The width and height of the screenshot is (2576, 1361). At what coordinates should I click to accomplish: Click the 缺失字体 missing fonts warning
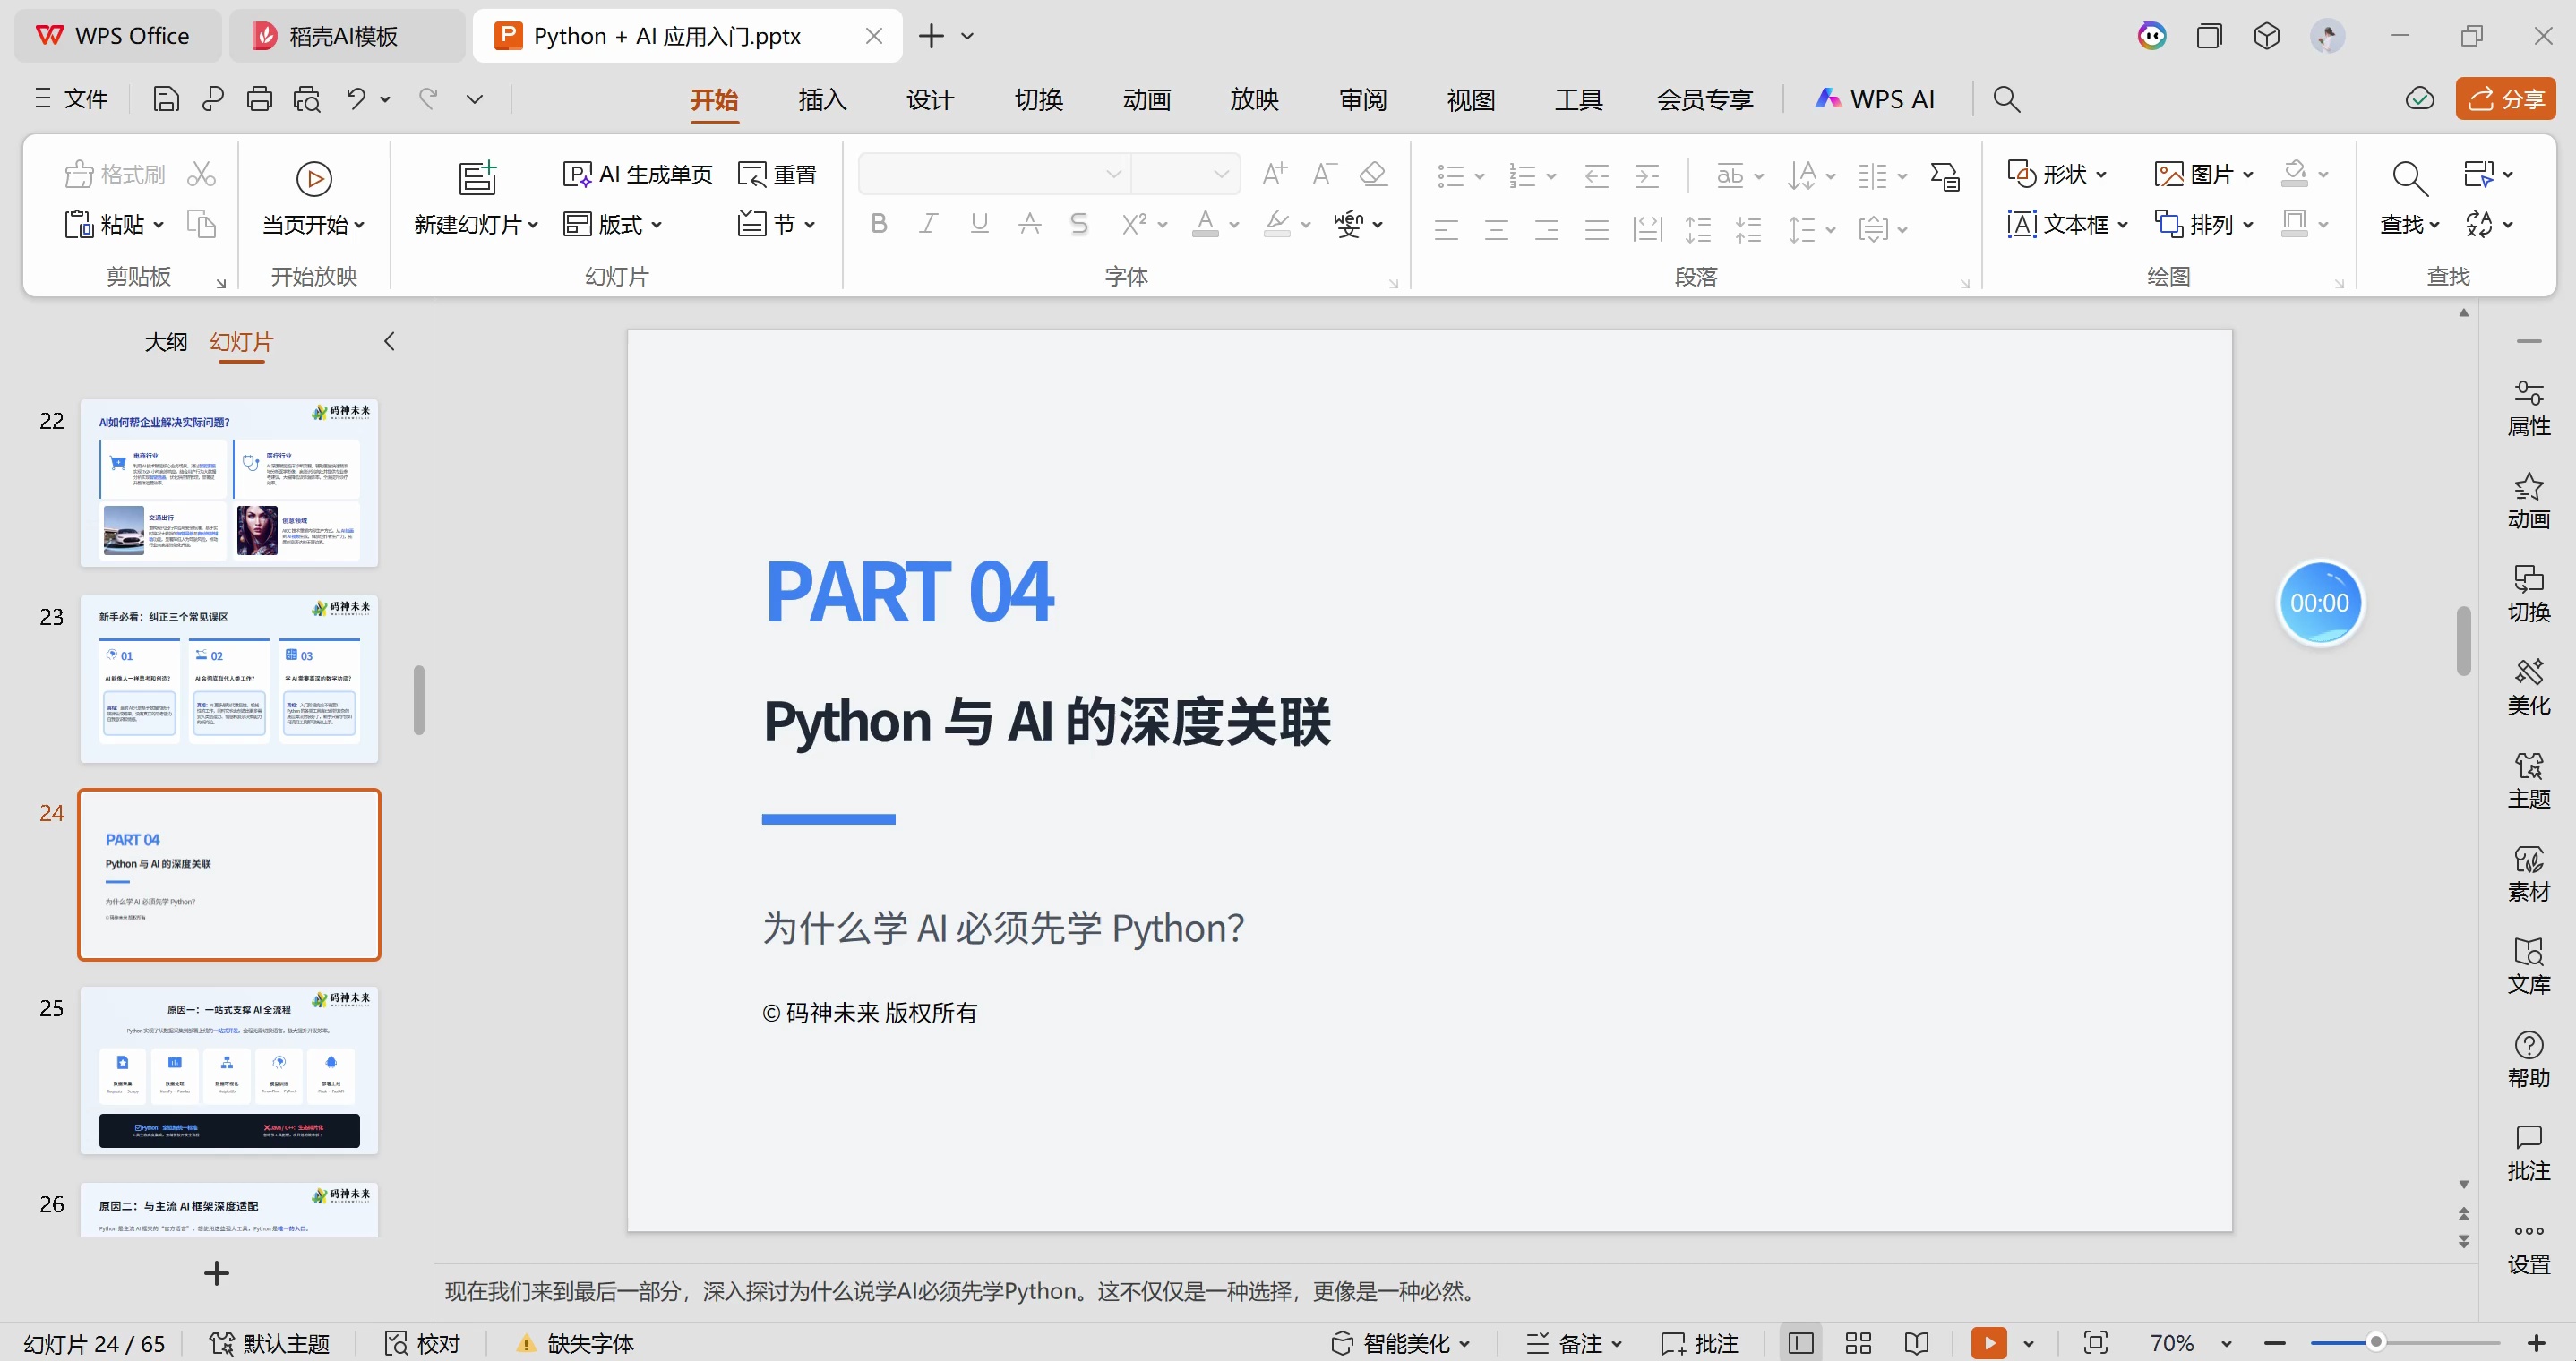(576, 1343)
